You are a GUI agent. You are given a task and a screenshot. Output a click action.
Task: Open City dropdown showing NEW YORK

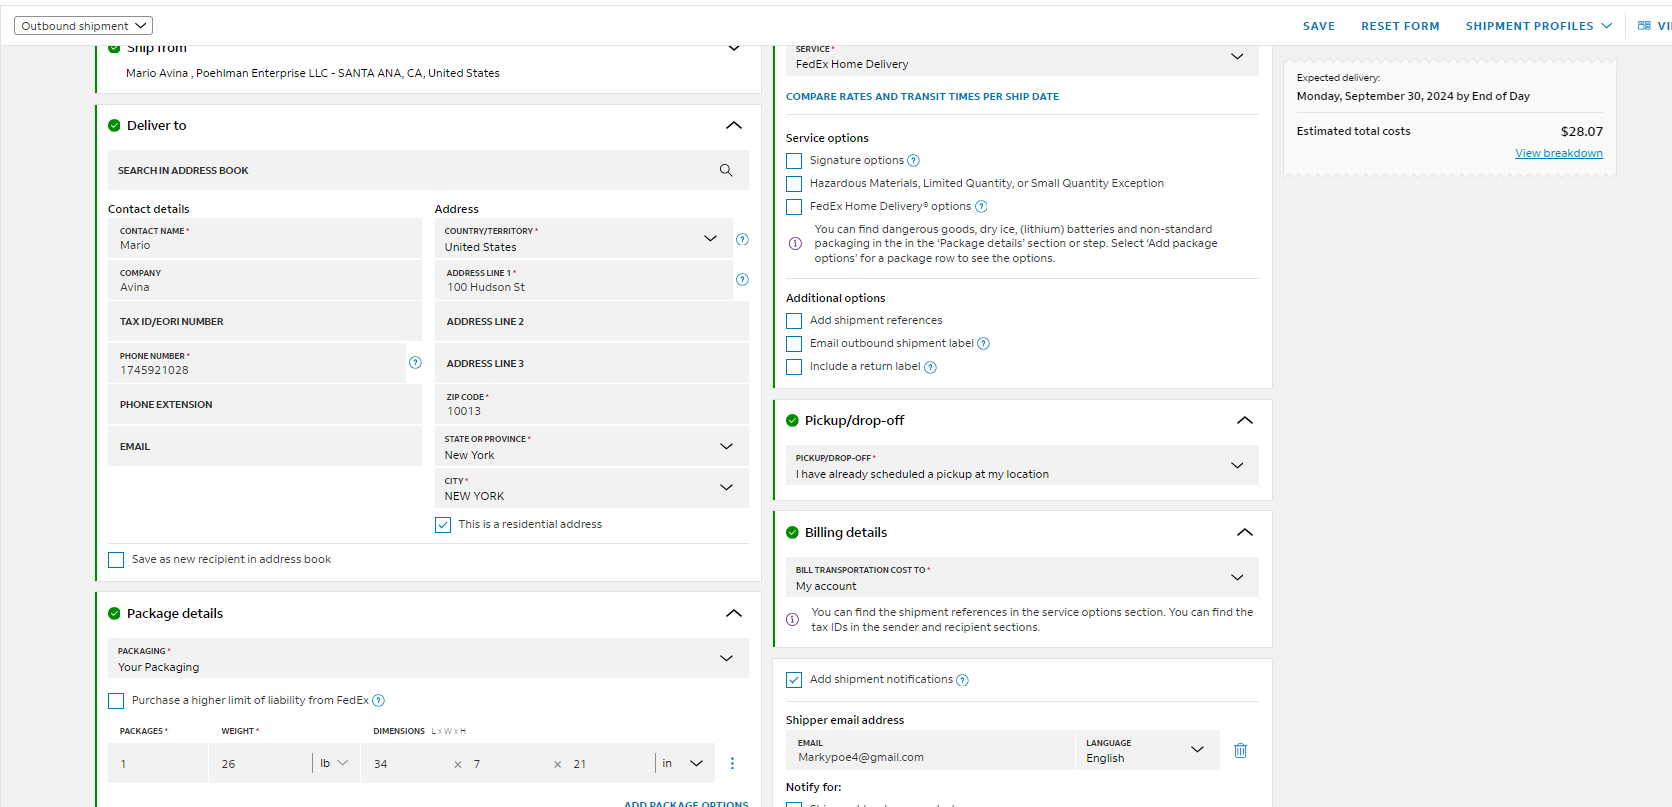(592, 488)
